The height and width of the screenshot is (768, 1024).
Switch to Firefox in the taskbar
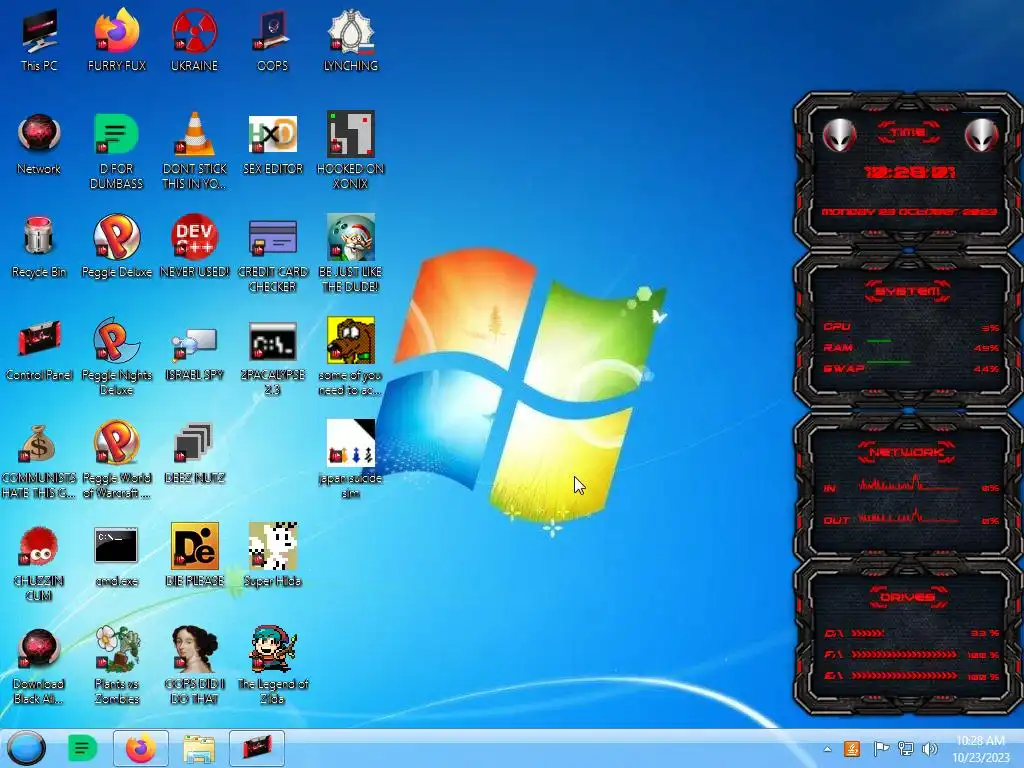coord(141,748)
